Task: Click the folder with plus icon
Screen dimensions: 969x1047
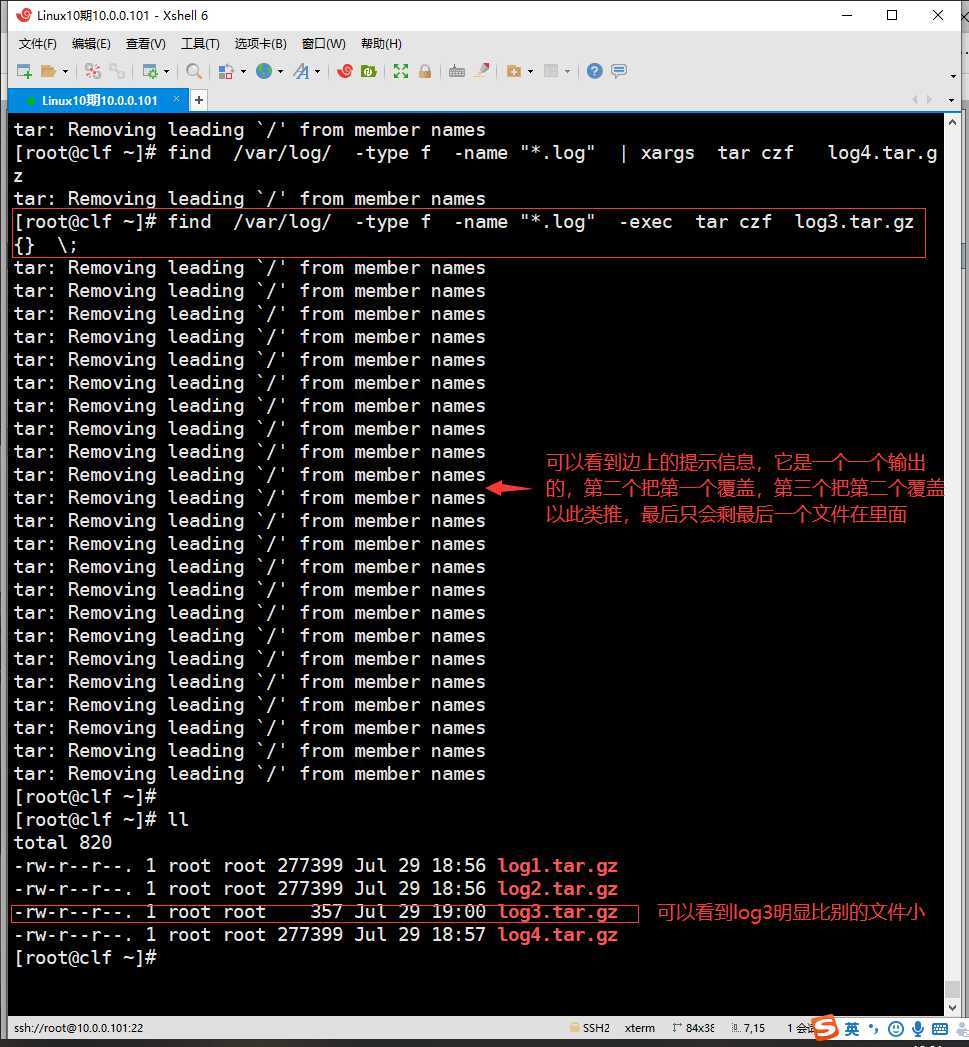Action: coord(514,71)
